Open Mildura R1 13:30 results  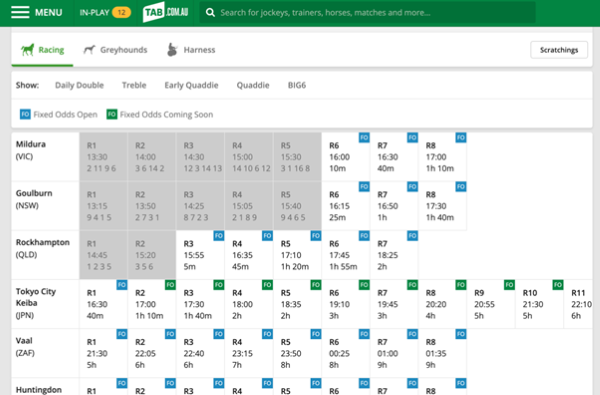coord(103,157)
